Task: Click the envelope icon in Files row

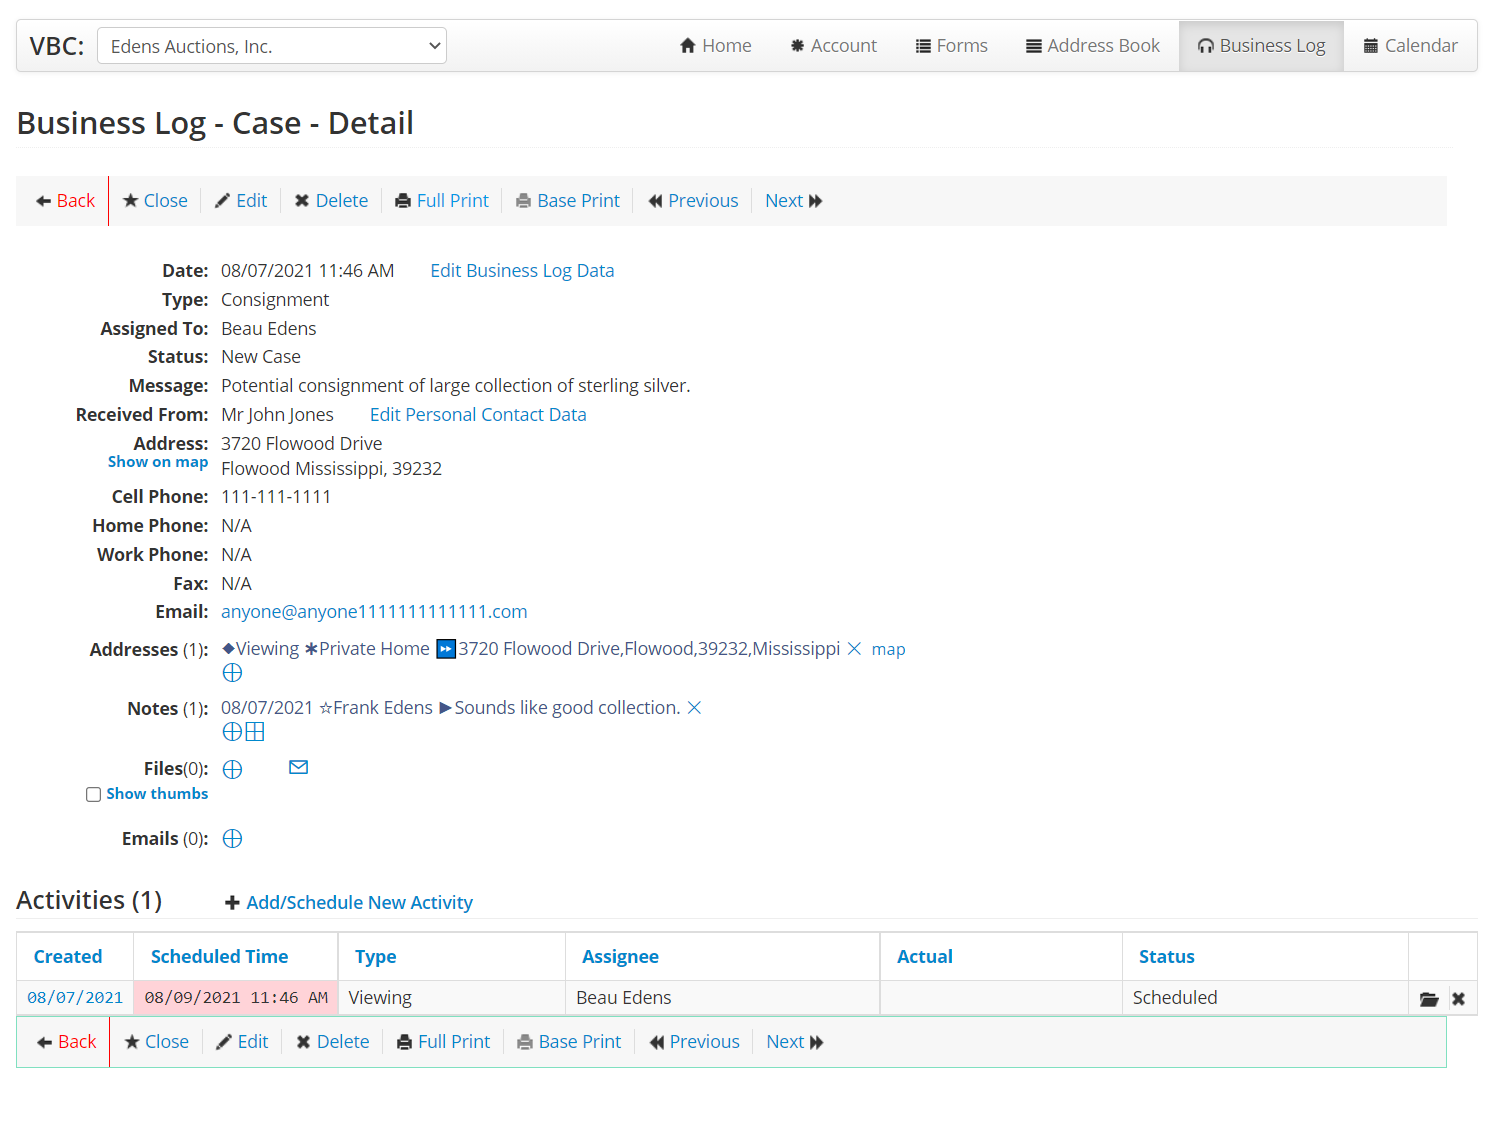Action: pyautogui.click(x=298, y=768)
